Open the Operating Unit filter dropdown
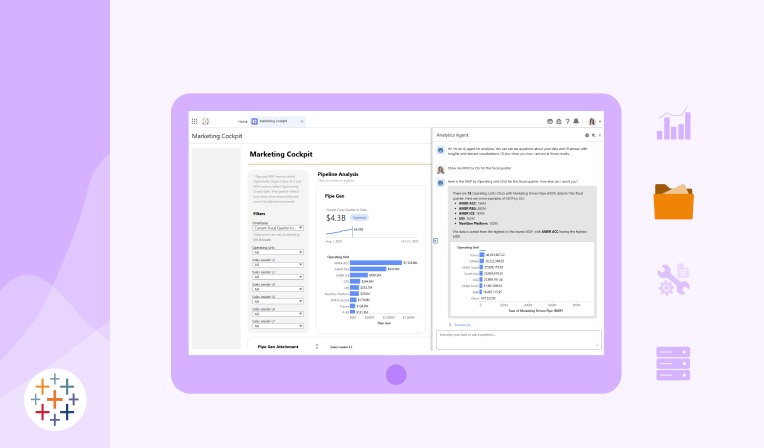764x448 pixels. point(277,253)
